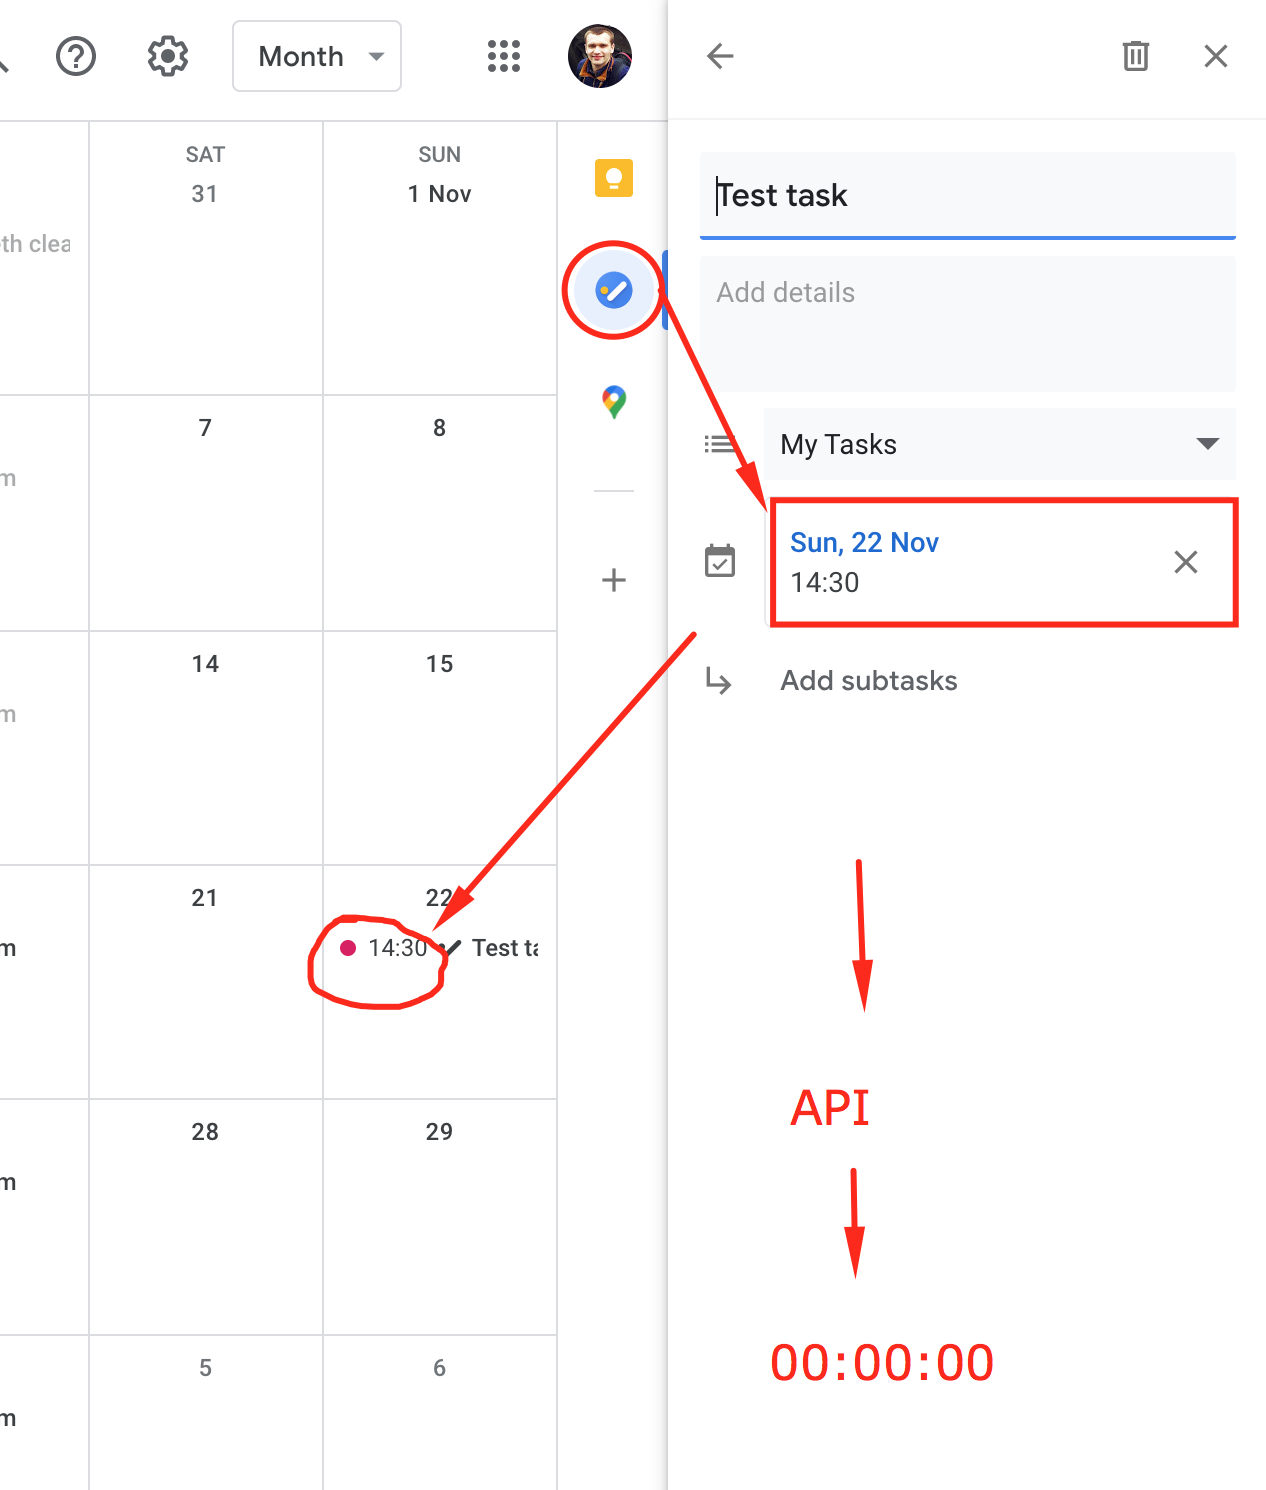
Task: Open the Settings gear menu
Action: coord(168,56)
